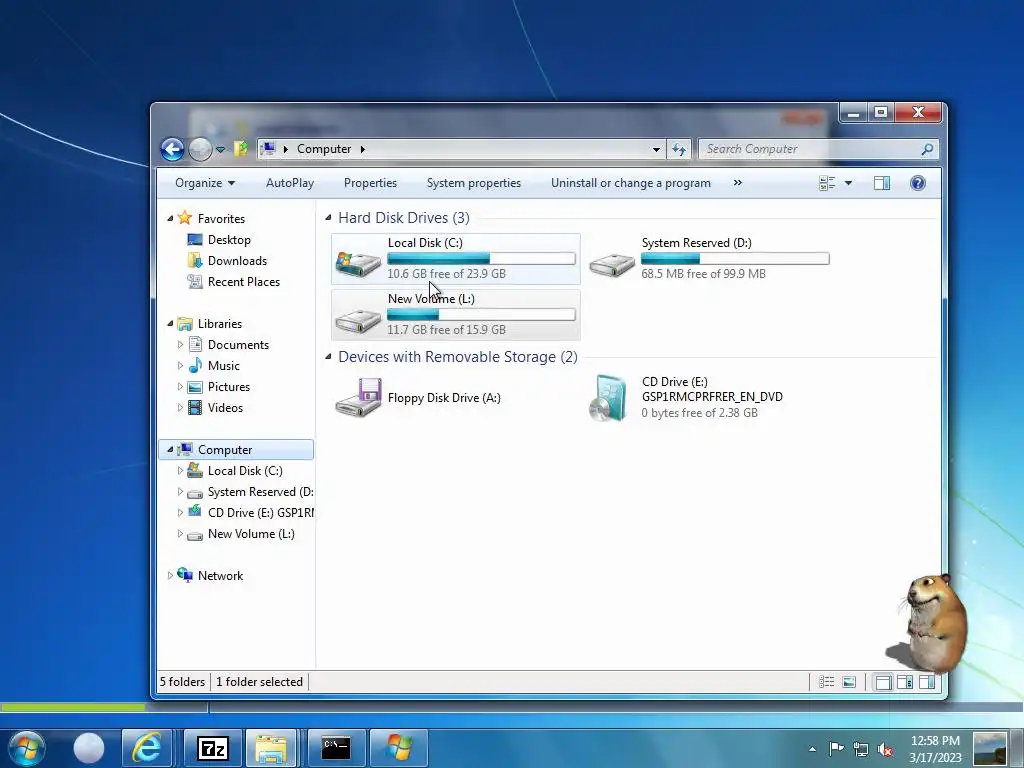Toggle second pane layout button in status bar

click(905, 682)
